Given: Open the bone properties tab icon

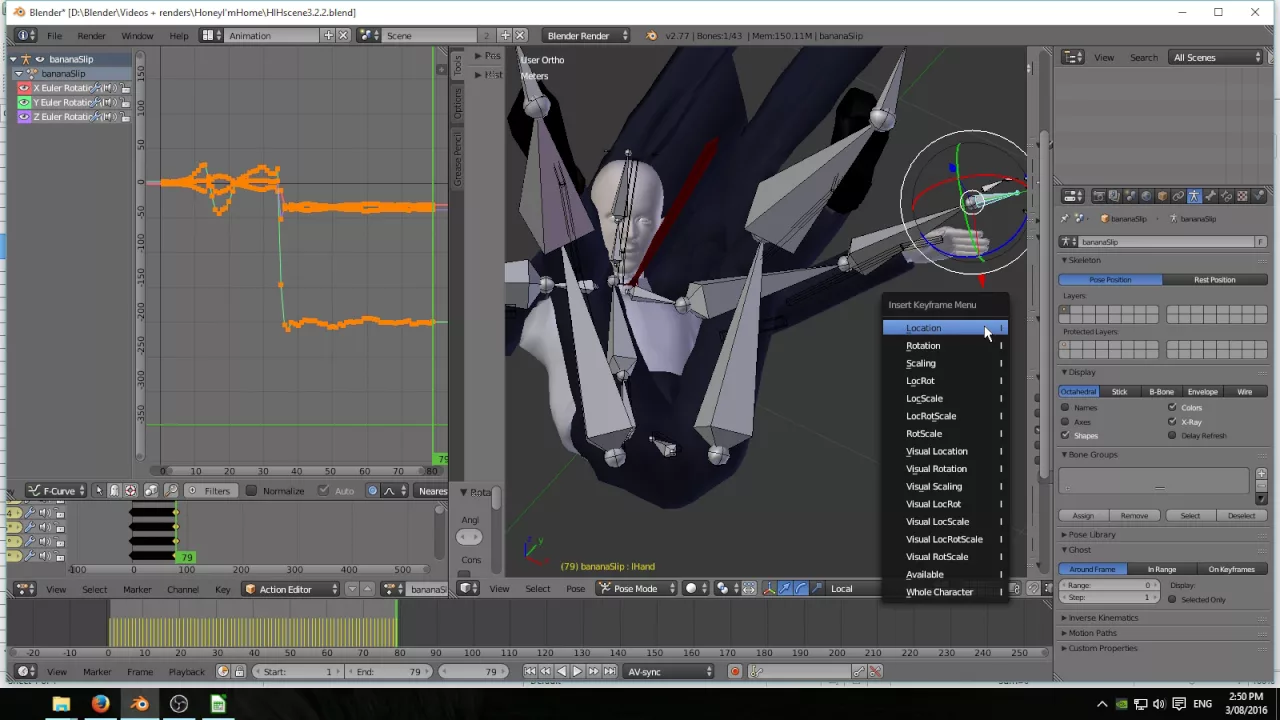Looking at the screenshot, I should click(x=1210, y=196).
